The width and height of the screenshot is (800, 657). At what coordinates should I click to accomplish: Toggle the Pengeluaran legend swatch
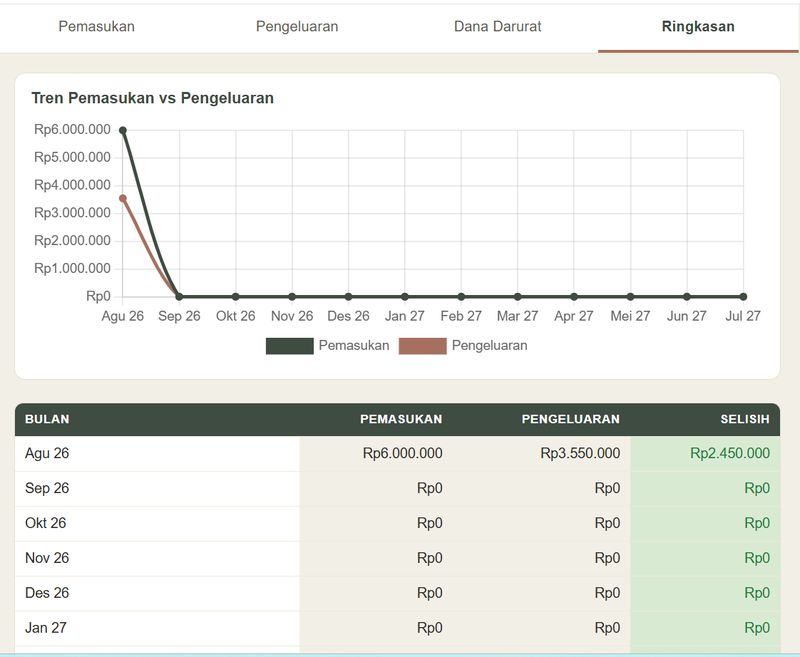[x=422, y=346]
